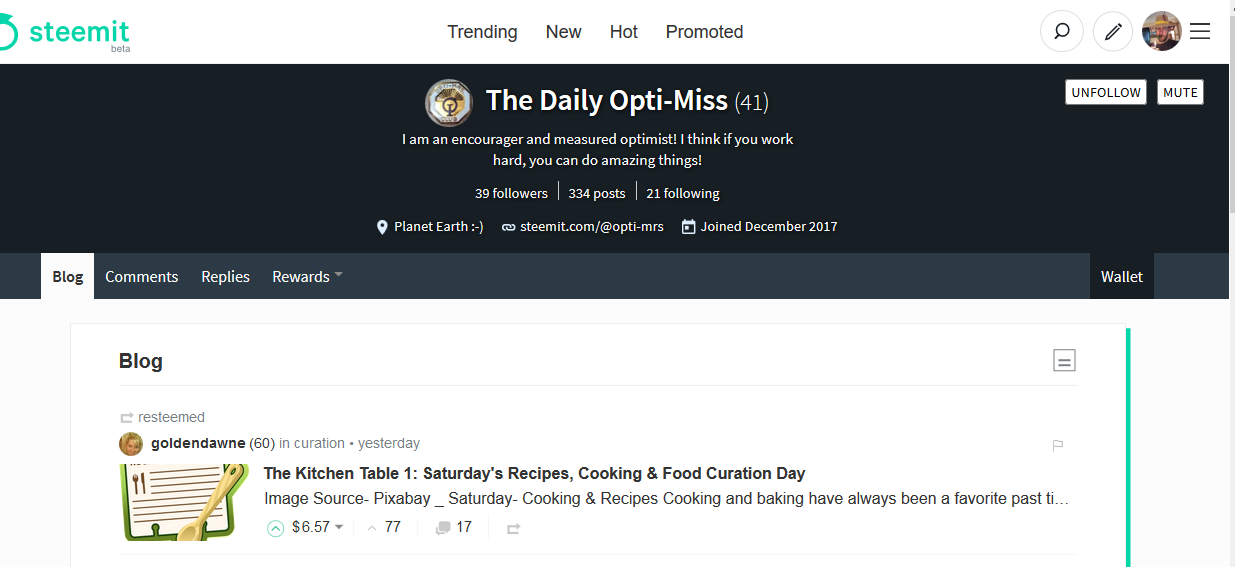Open the Kitchen Table post thumbnail
1235x567 pixels.
[184, 502]
